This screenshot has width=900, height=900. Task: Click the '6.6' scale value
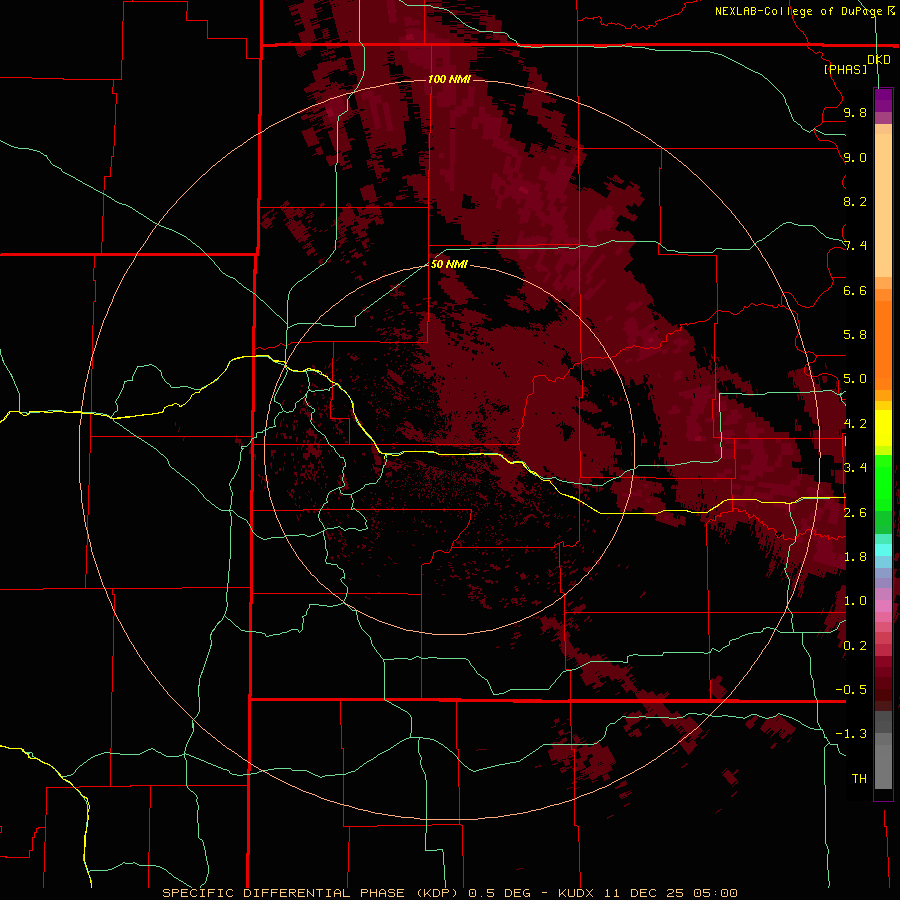point(855,290)
